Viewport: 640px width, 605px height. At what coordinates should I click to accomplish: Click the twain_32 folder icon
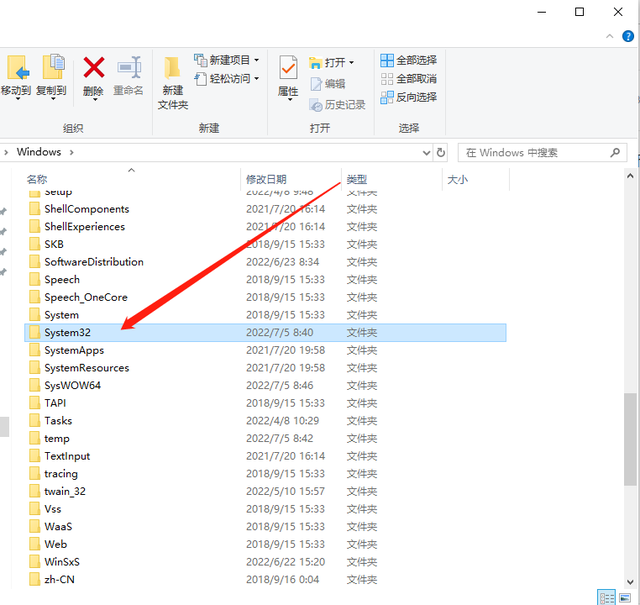[x=34, y=491]
